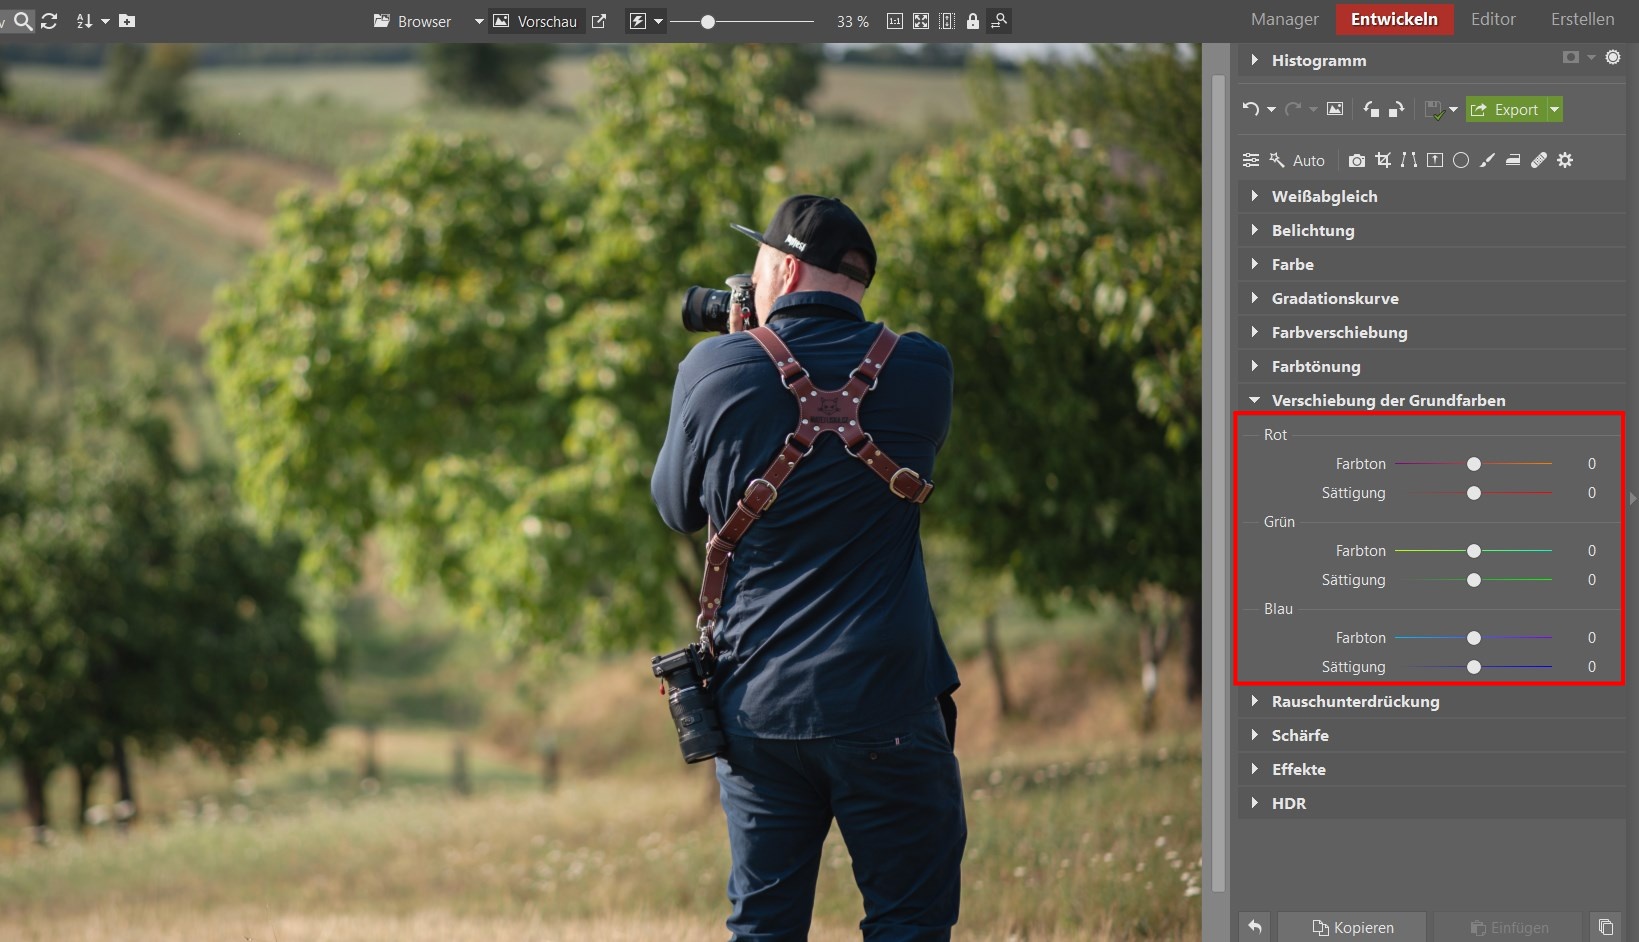Activate the retouching brush tool
1639x942 pixels.
1487,160
